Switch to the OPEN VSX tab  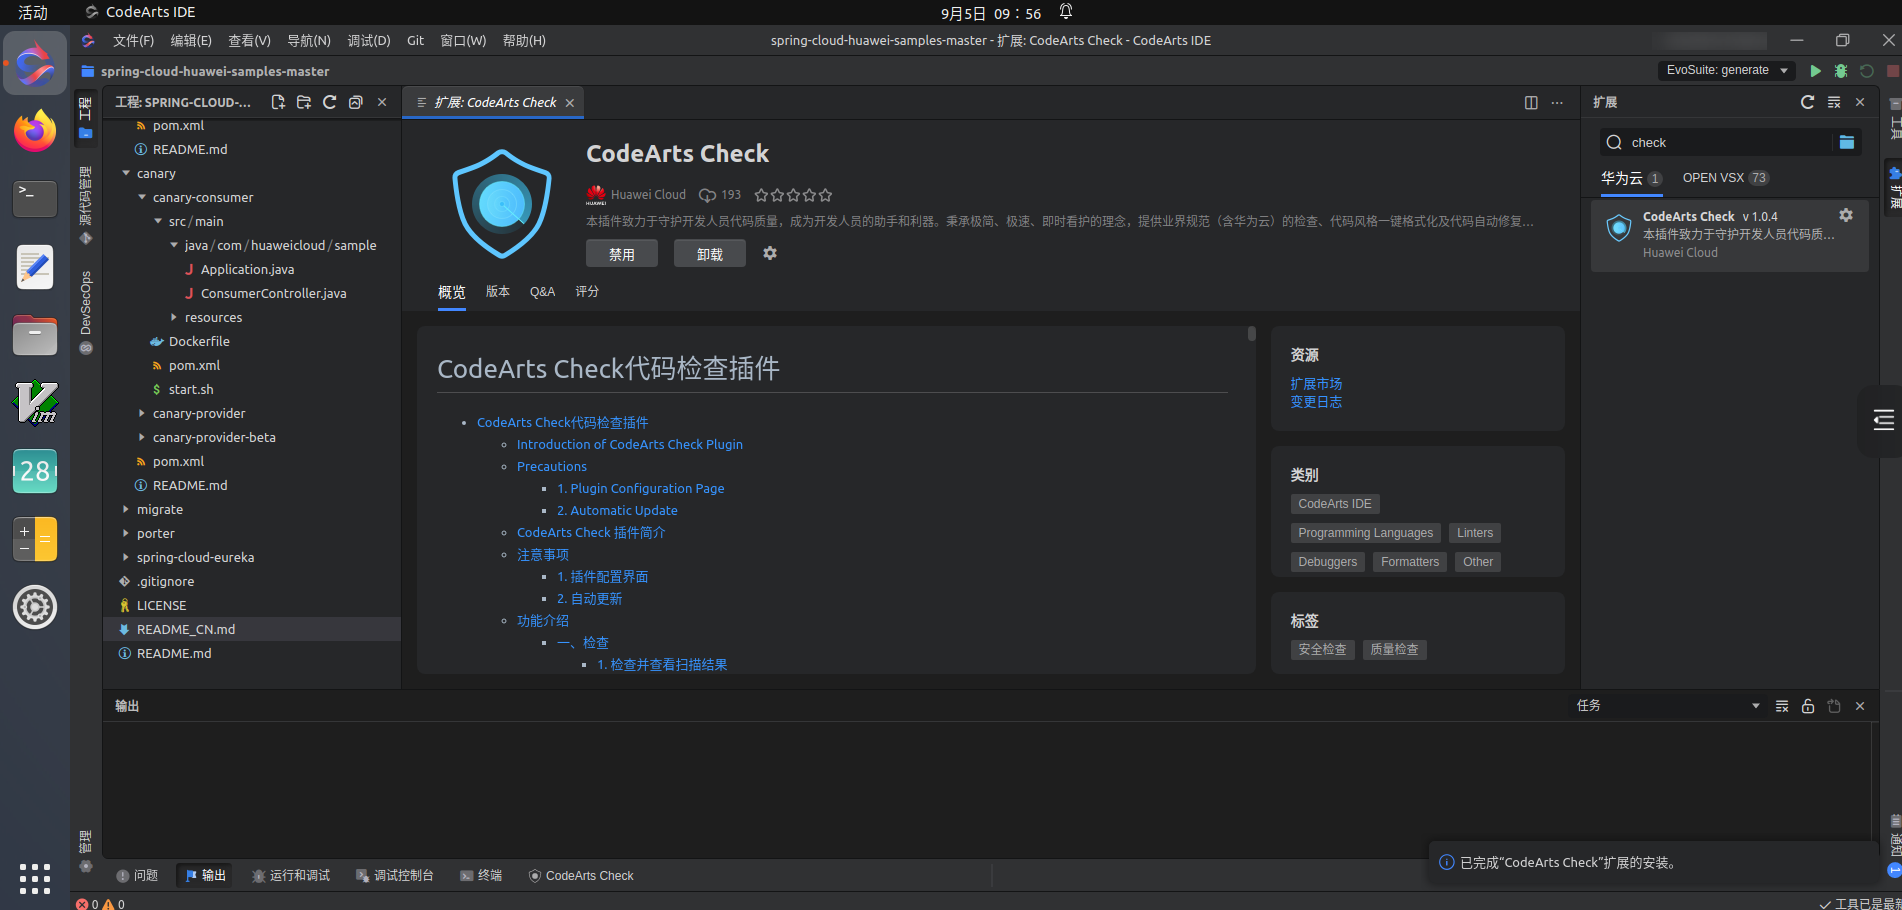pos(1725,178)
